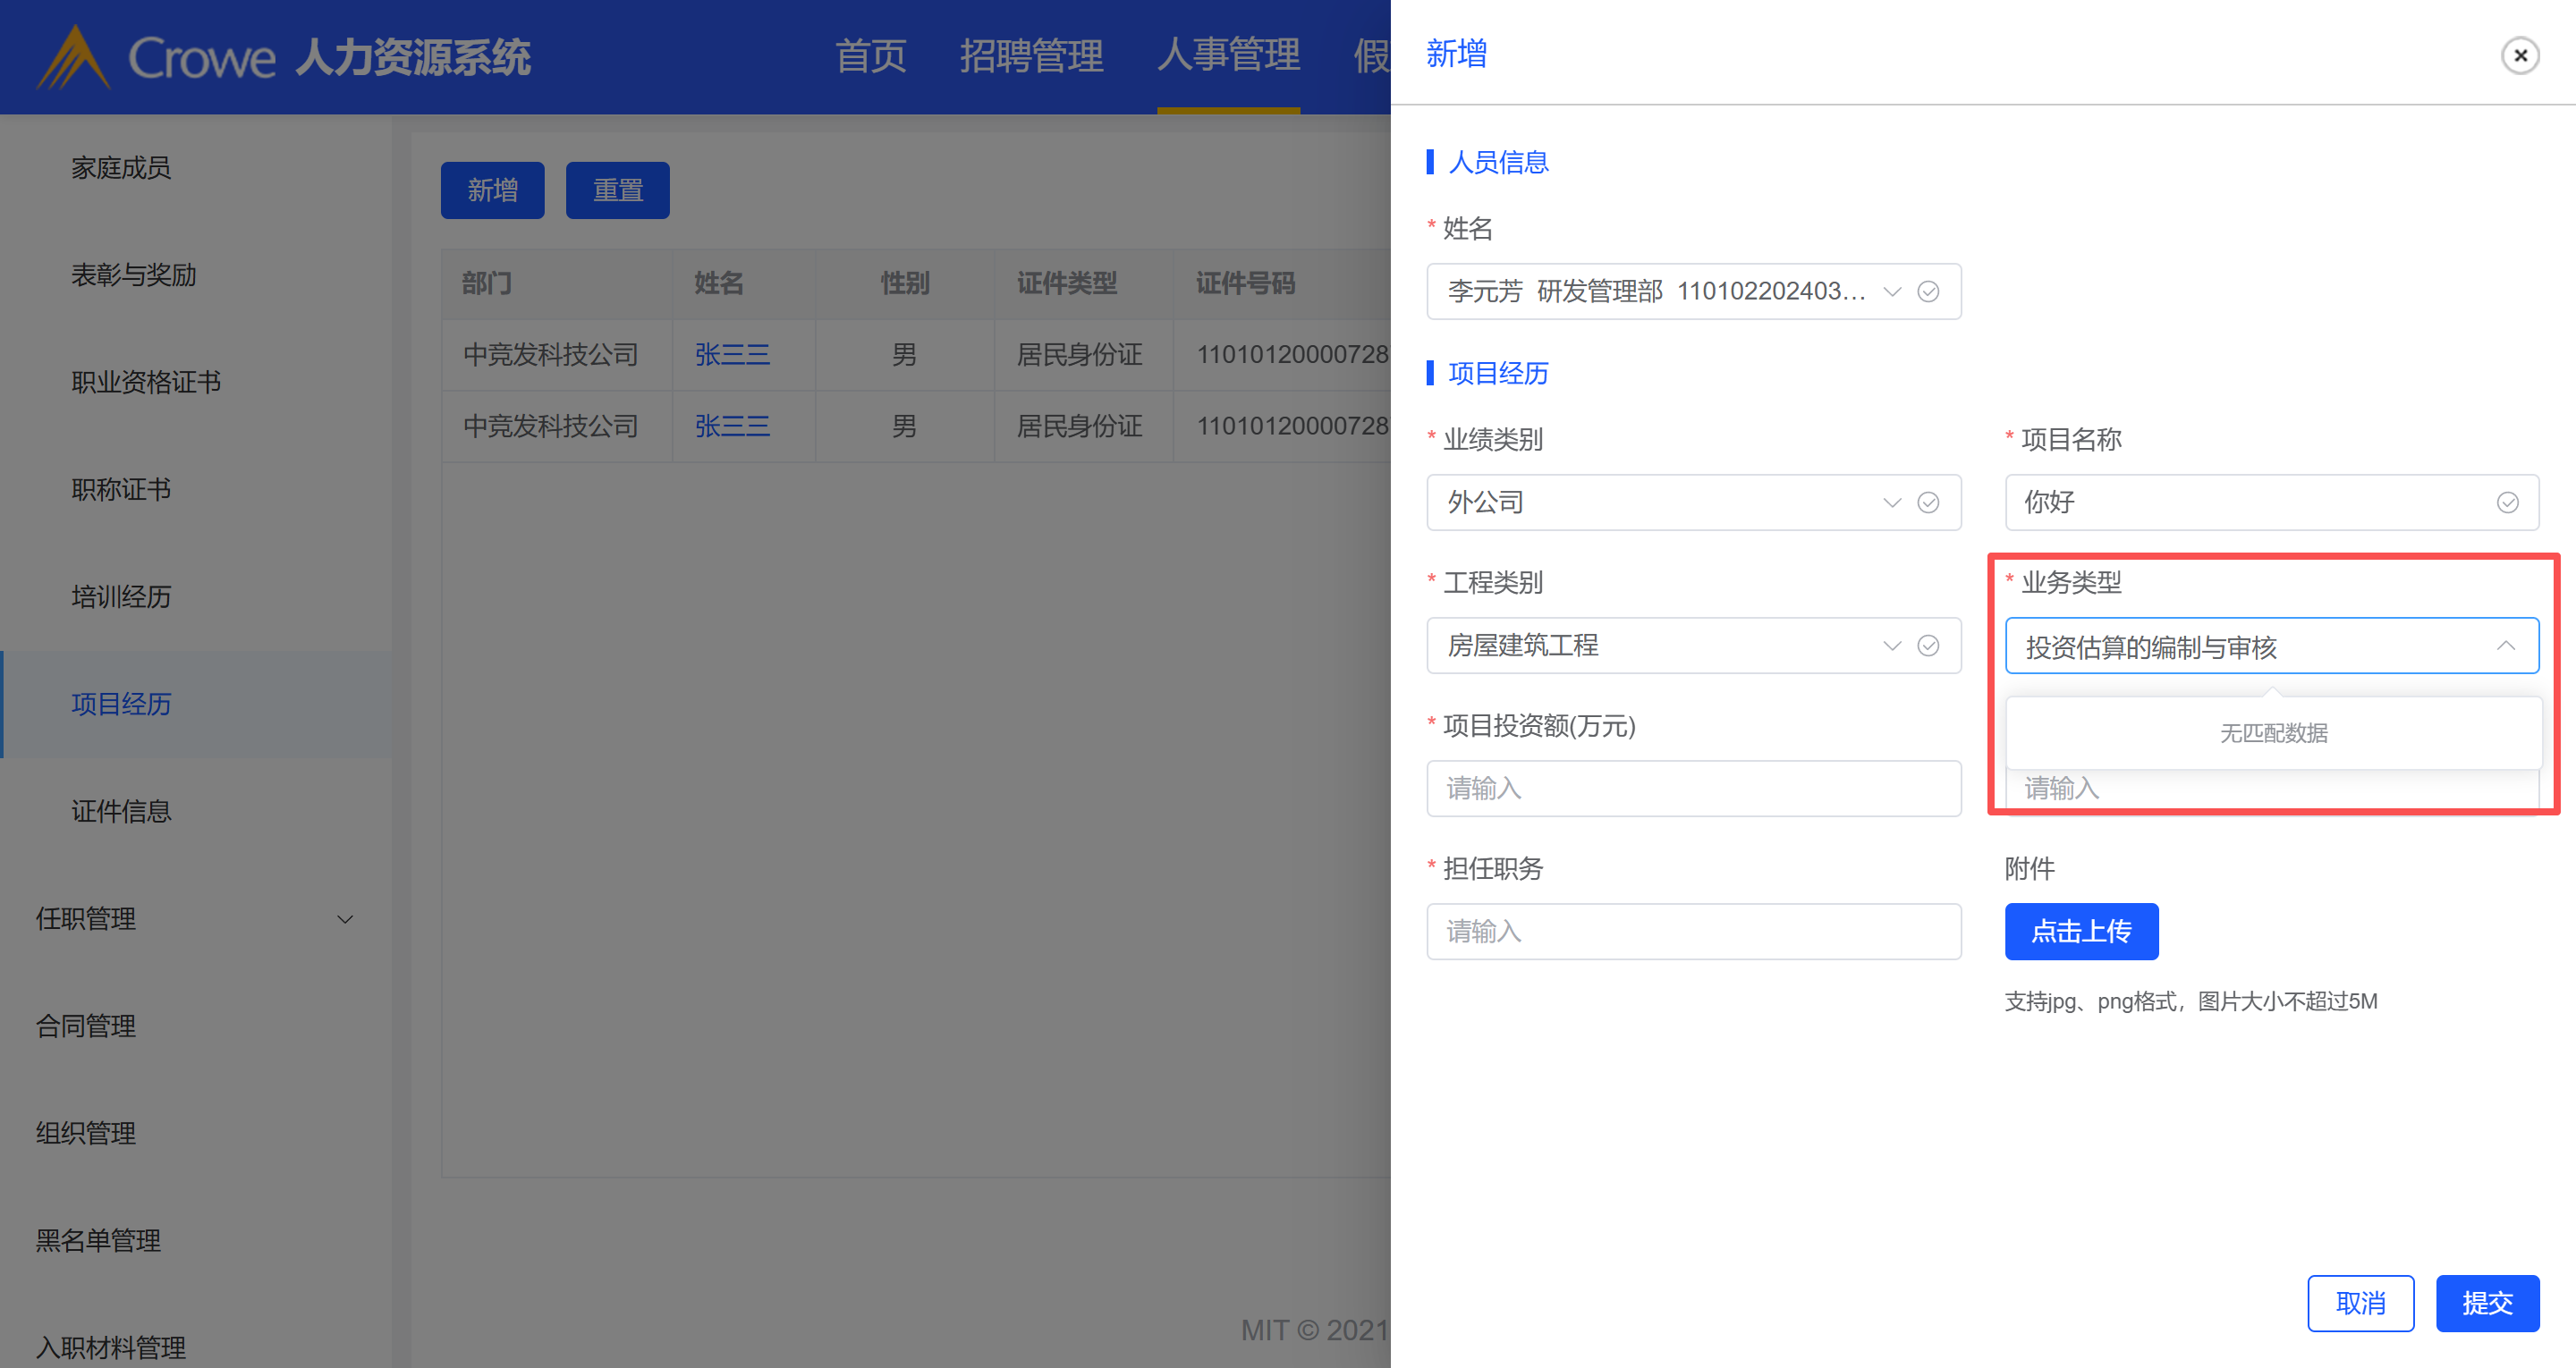Click check icon in 工程类别 field
This screenshot has width=2576, height=1368.
click(x=1928, y=645)
